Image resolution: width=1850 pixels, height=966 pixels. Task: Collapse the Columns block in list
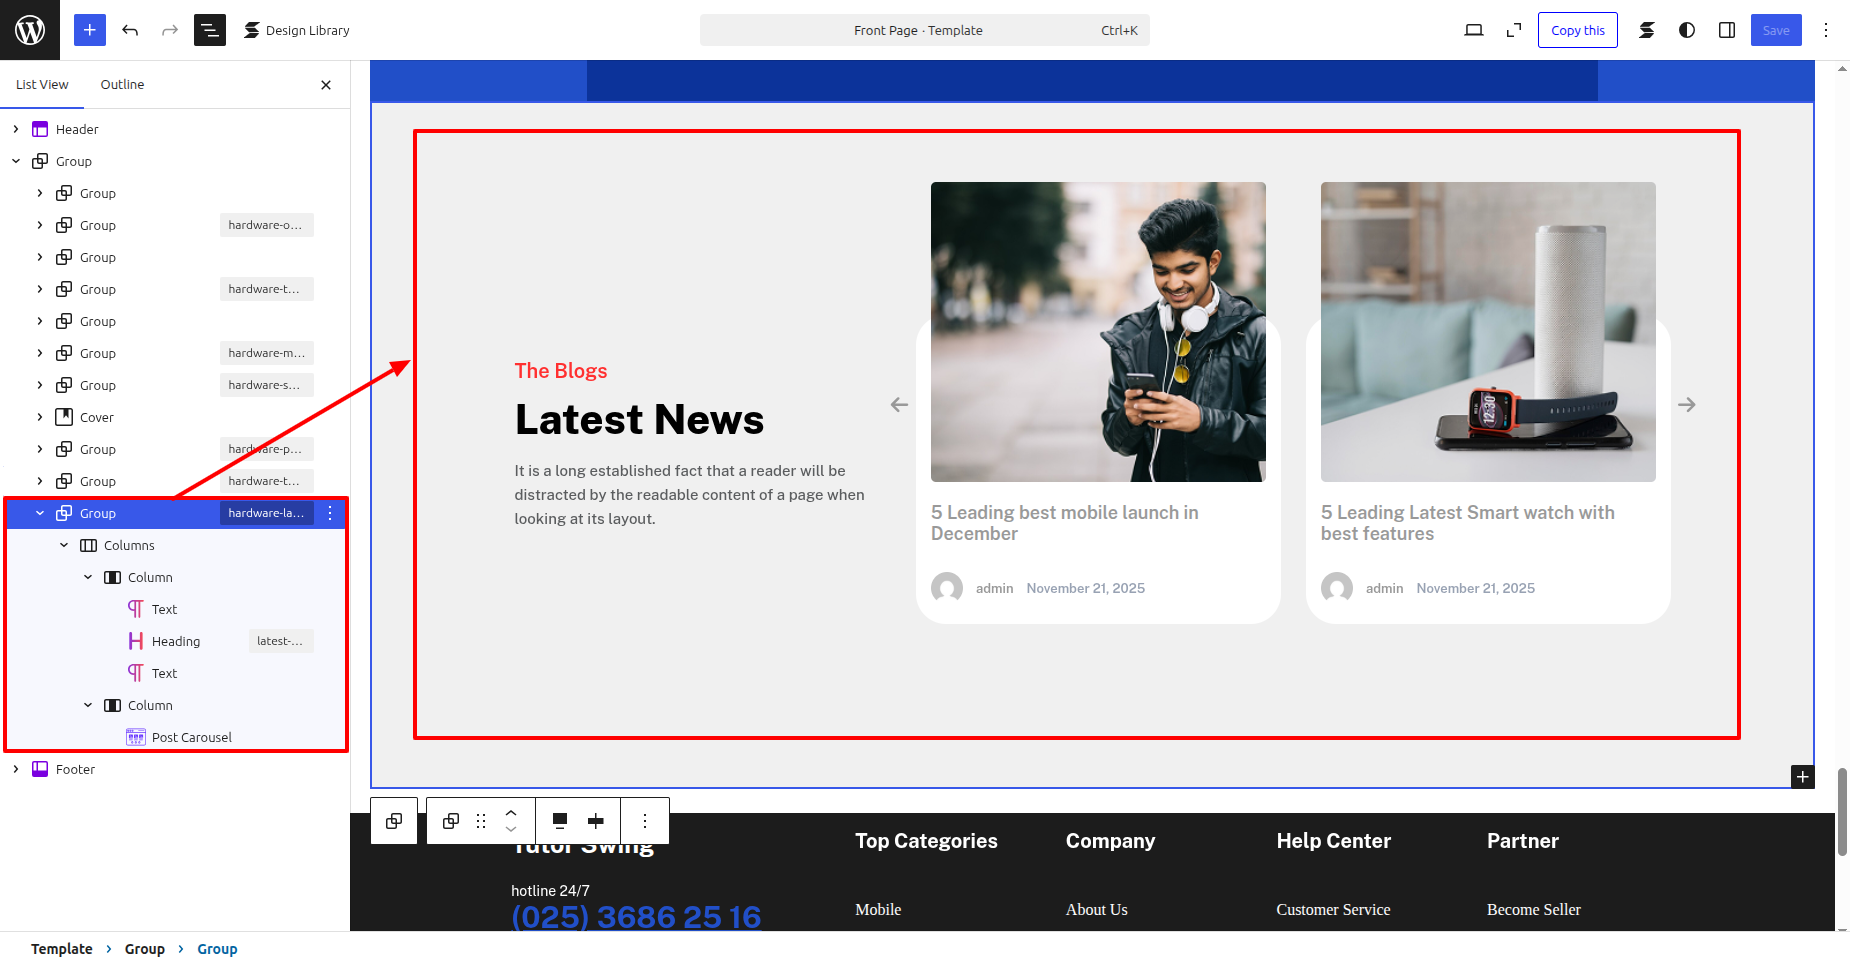(x=64, y=545)
